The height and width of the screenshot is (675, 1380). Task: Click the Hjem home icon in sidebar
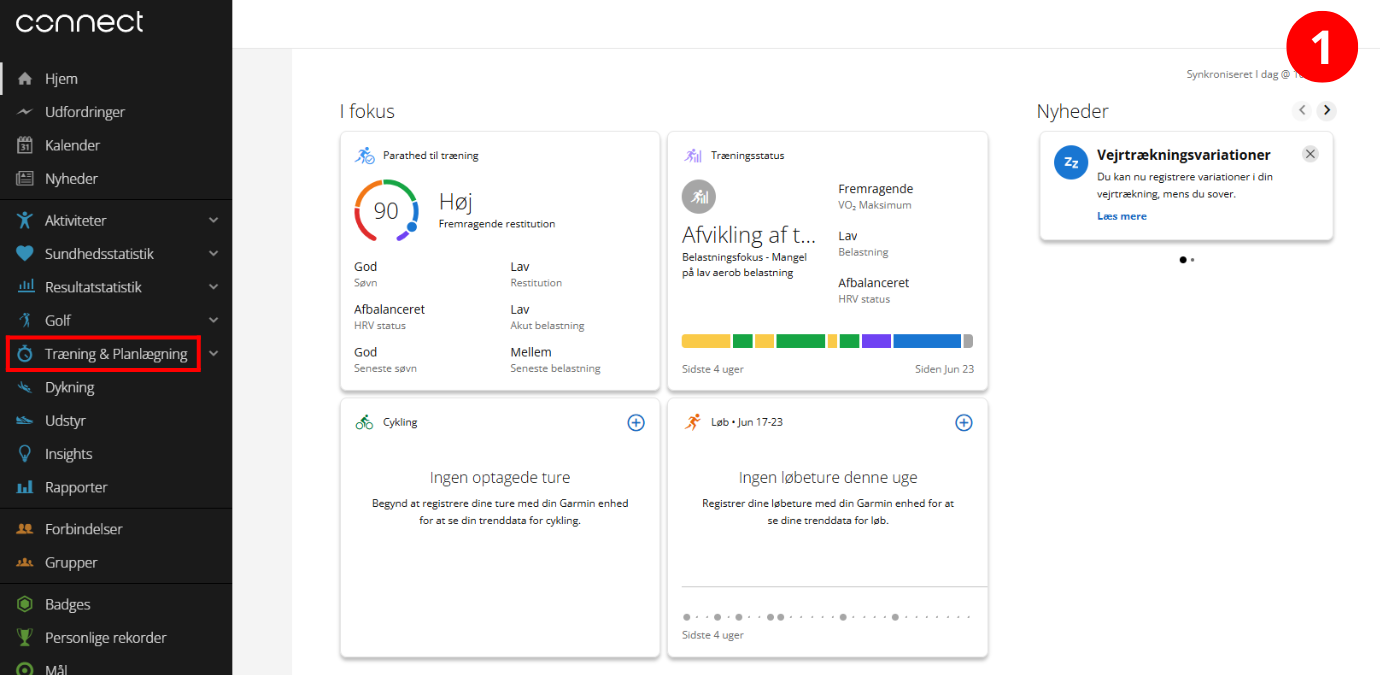pos(25,79)
